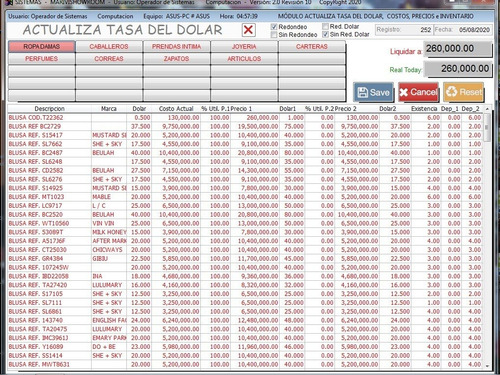
Task: Click the 4,680,000.00 Costo Actual cell
Action: click(176, 276)
